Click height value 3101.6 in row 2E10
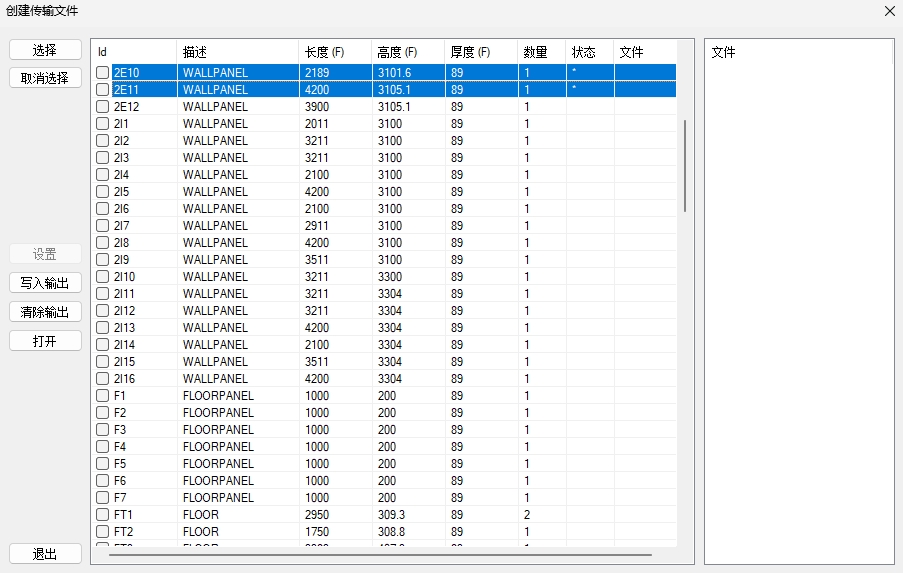Screen dimensions: 903x573 pos(394,73)
